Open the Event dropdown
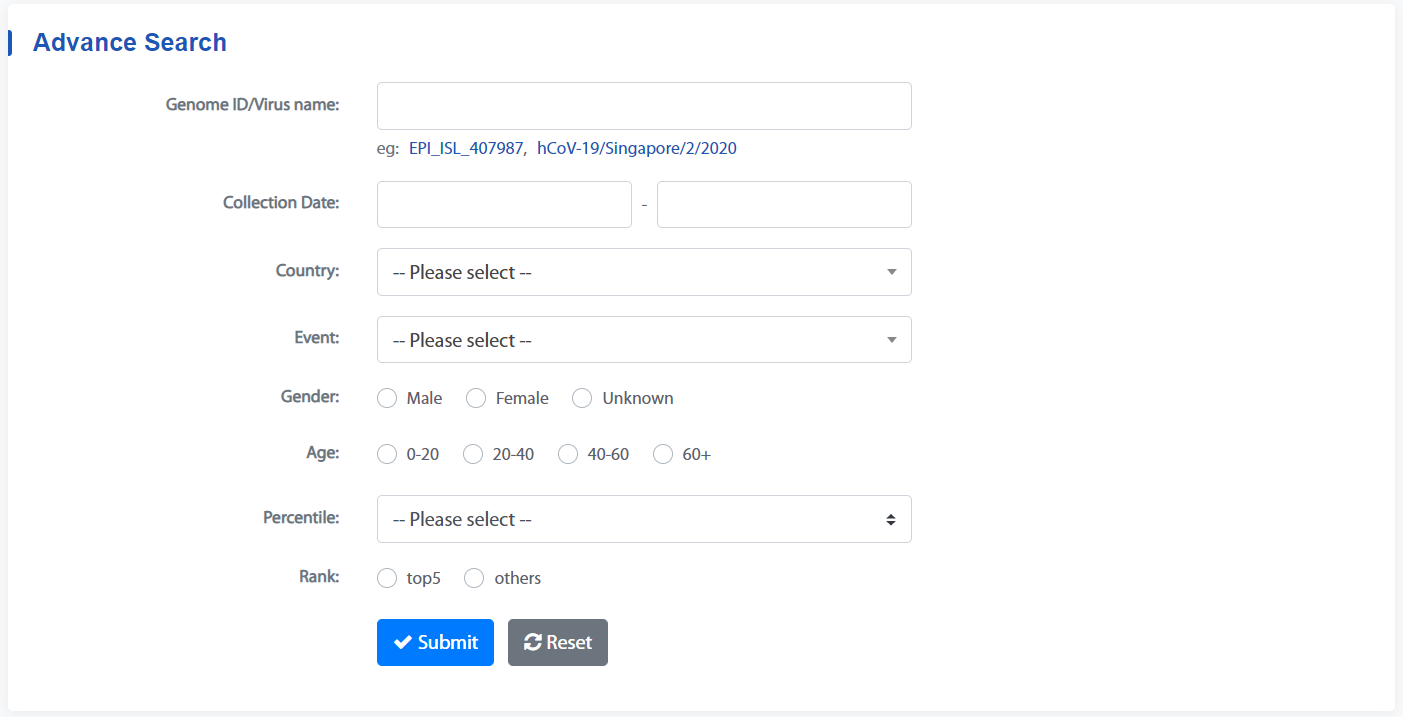 (x=644, y=340)
